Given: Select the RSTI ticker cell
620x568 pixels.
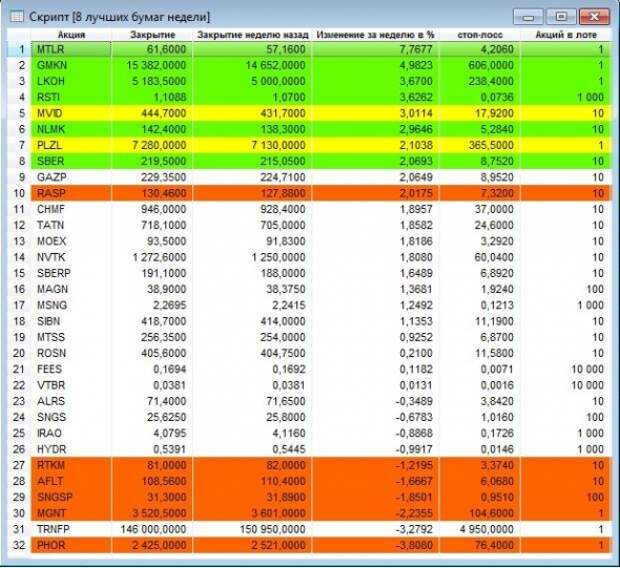Looking at the screenshot, I should coord(71,97).
